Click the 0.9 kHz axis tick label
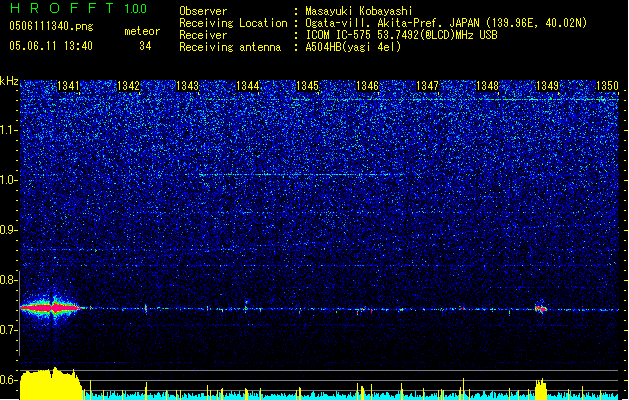This screenshot has width=629, height=400. tap(8, 230)
